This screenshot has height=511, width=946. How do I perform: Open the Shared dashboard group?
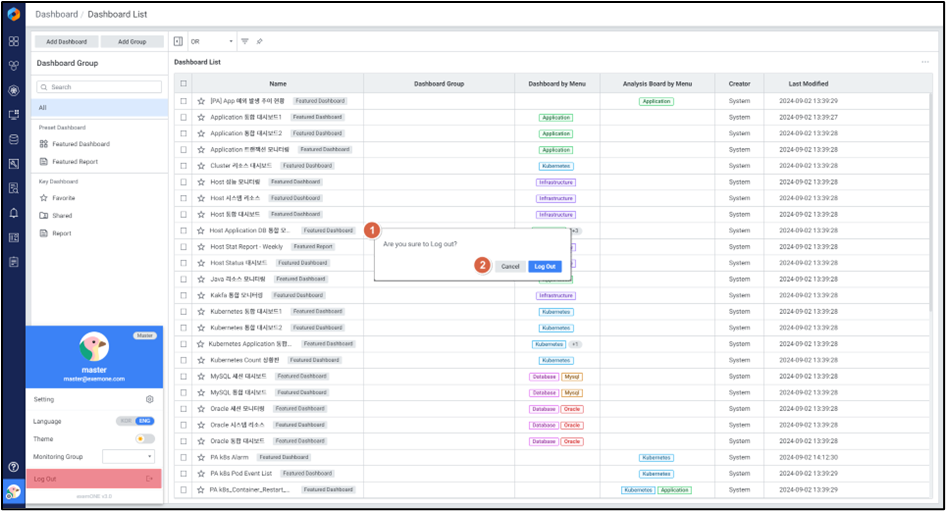click(x=62, y=215)
